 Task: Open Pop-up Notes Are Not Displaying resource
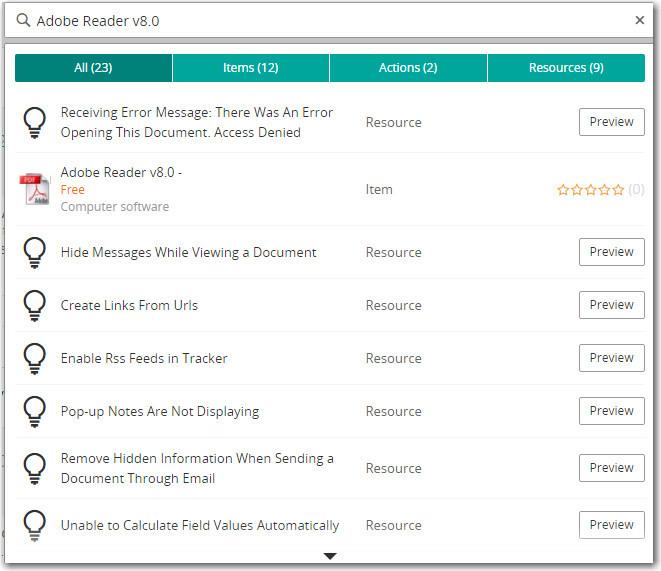tap(160, 411)
